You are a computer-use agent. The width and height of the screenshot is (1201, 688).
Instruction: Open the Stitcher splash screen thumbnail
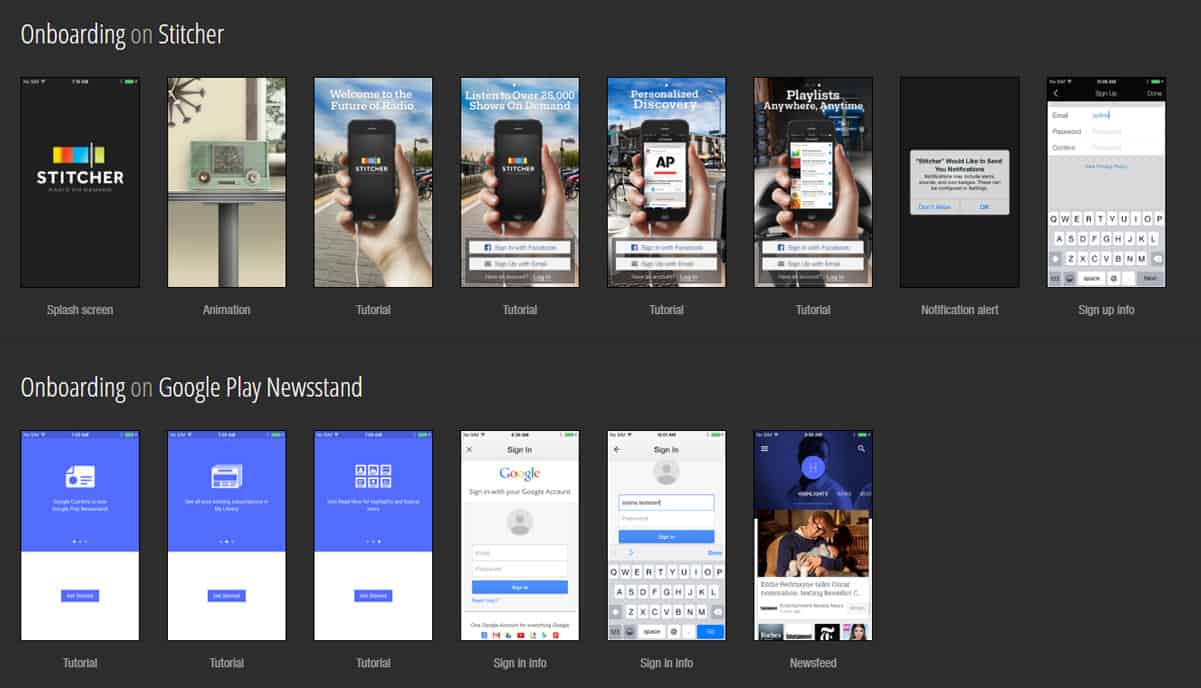coord(80,182)
